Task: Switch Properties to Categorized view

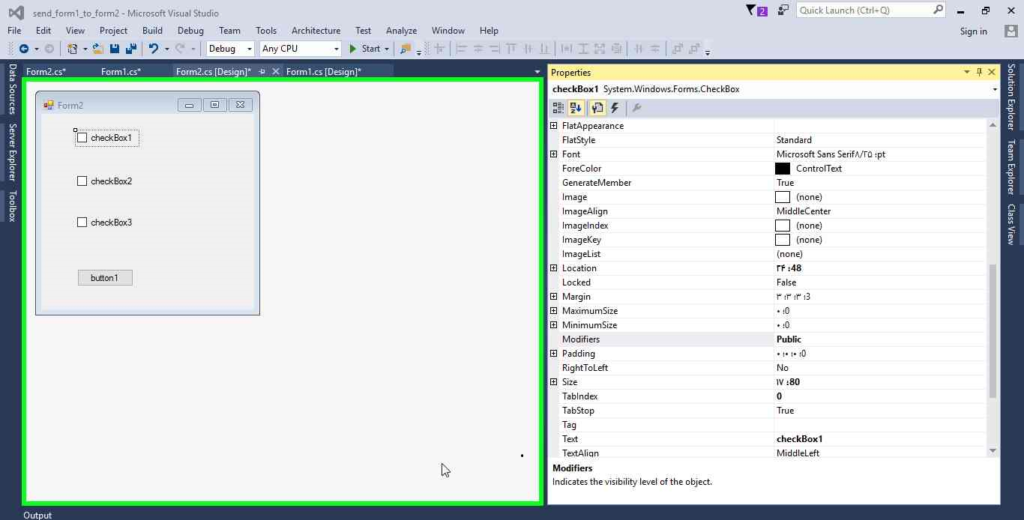Action: coord(559,108)
